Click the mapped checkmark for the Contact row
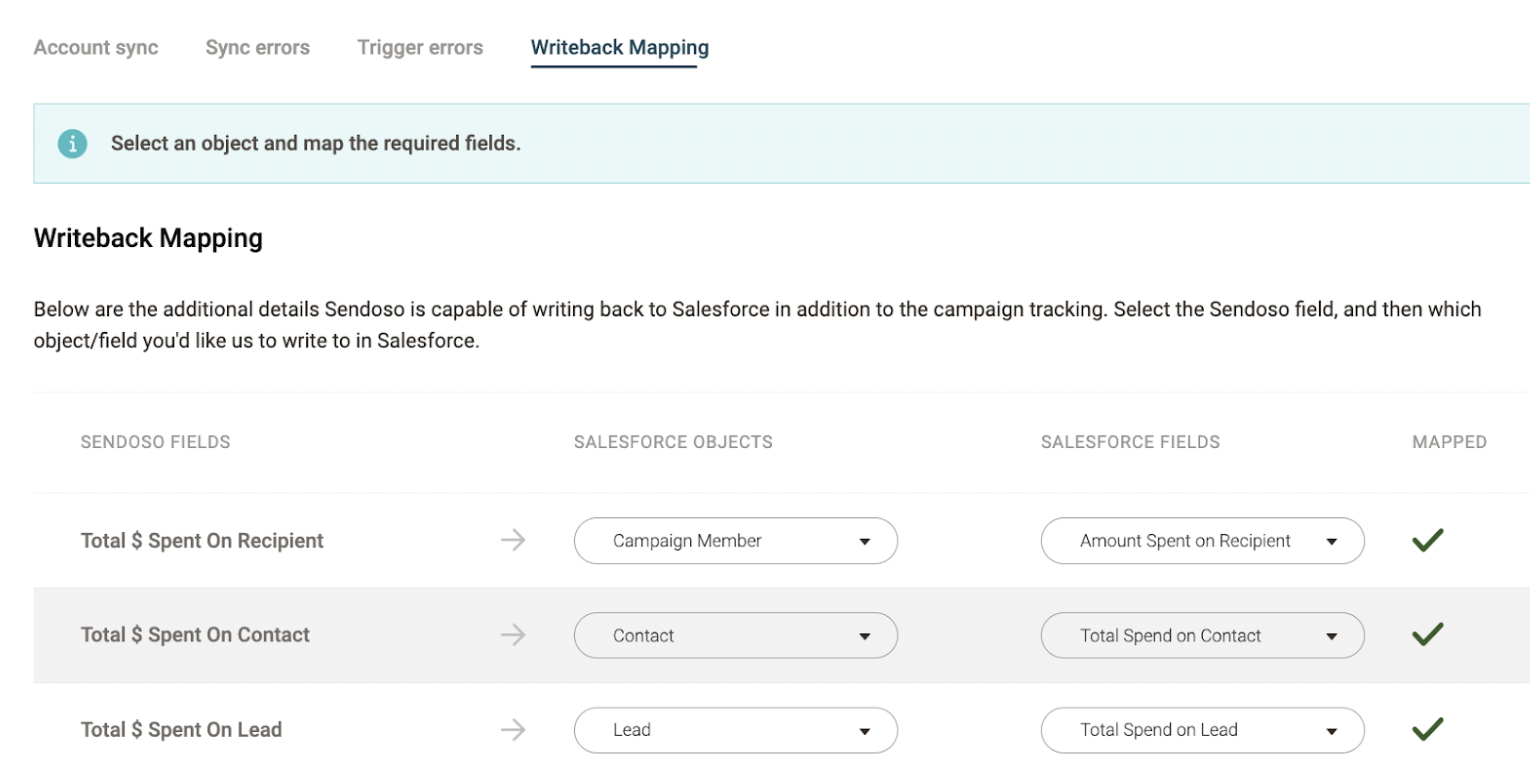Image resolution: width=1530 pixels, height=770 pixels. coord(1427,634)
